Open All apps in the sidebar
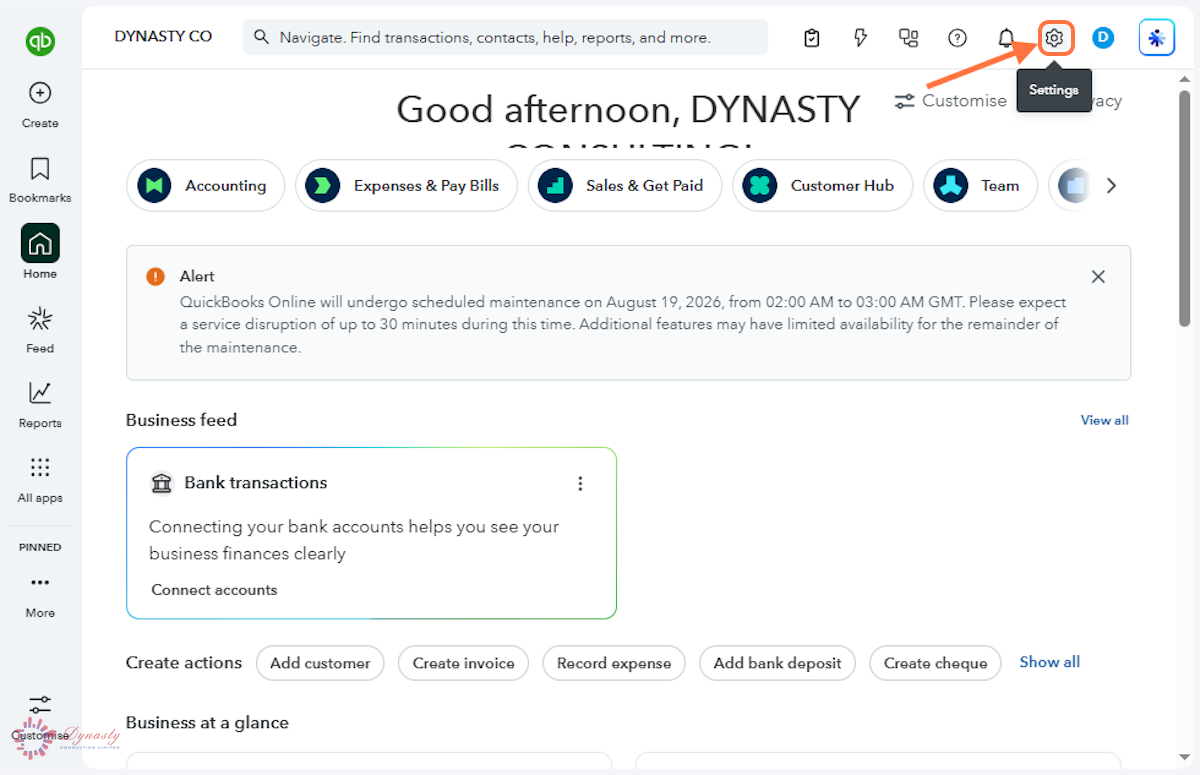This screenshot has height=775, width=1200. pos(40,480)
